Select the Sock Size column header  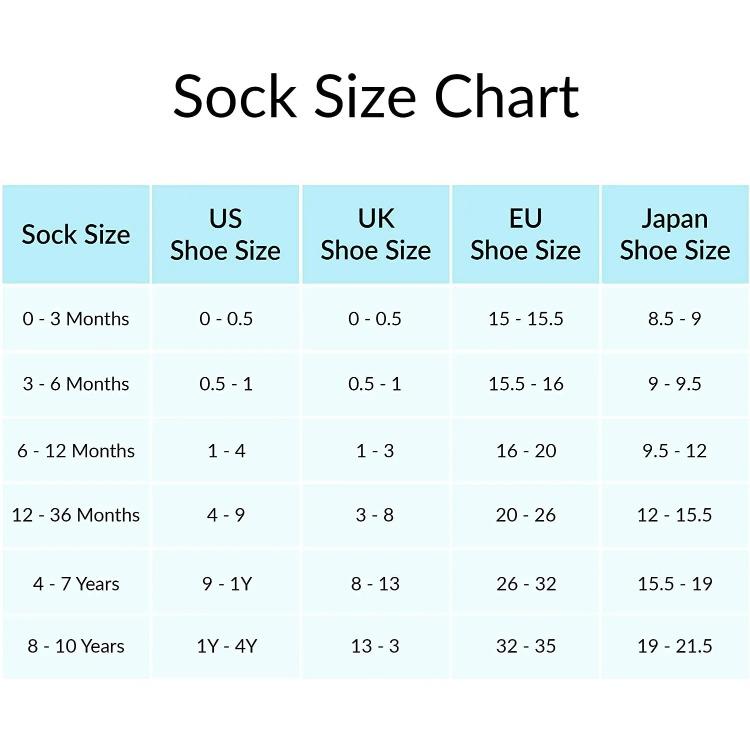click(x=76, y=235)
